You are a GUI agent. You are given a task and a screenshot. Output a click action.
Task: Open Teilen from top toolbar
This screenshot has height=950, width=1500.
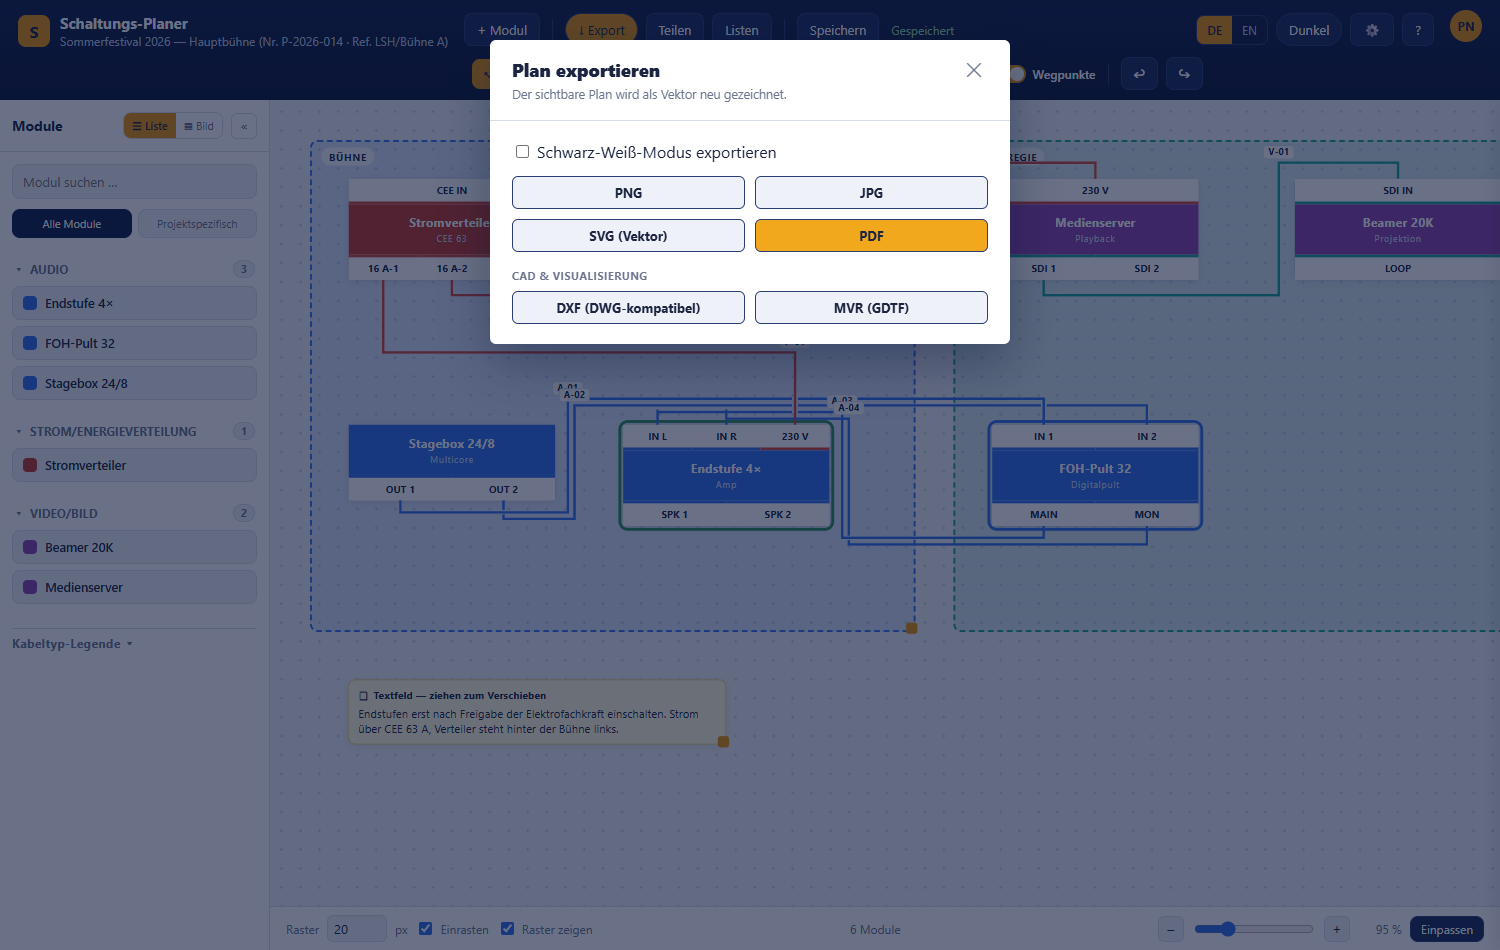point(675,30)
